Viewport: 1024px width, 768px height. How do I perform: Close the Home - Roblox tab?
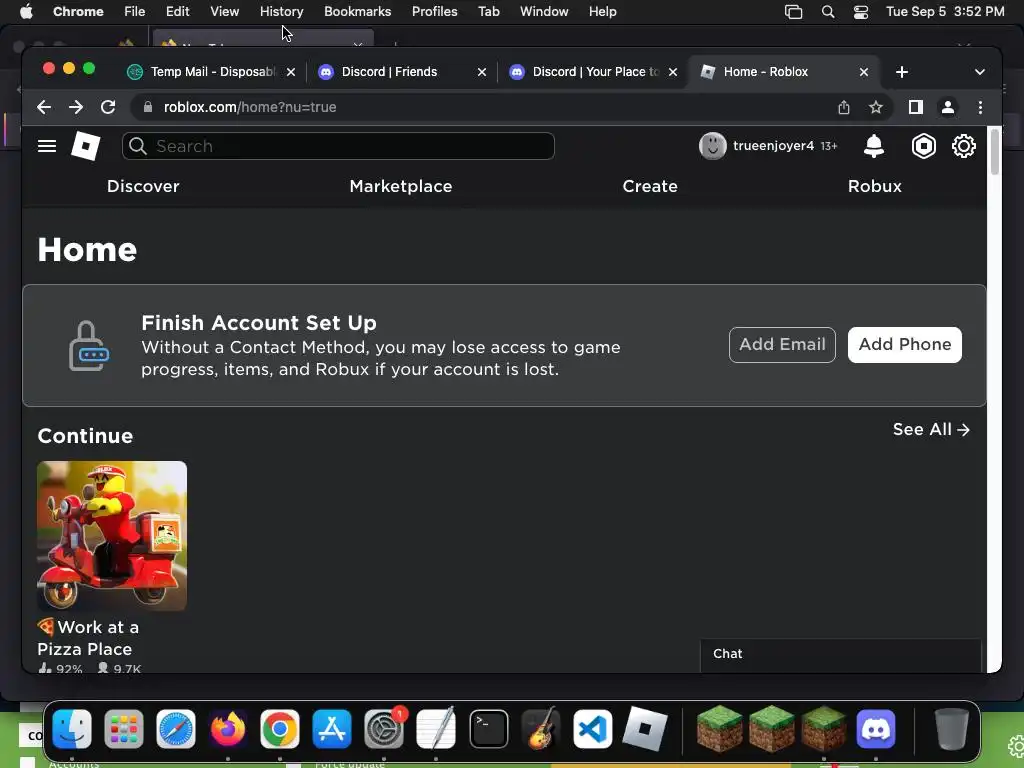click(863, 72)
